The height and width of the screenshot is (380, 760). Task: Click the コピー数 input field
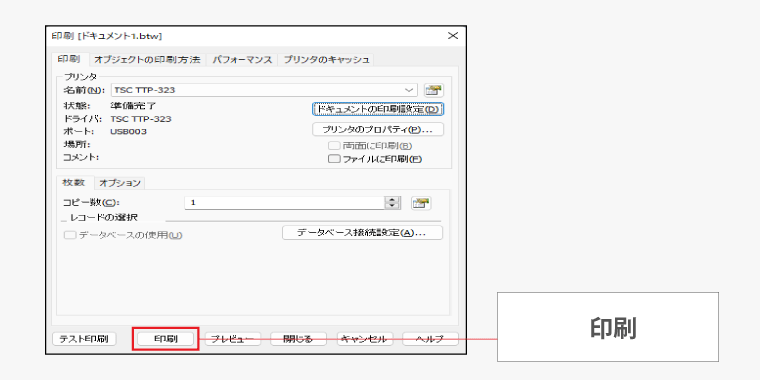click(x=285, y=203)
